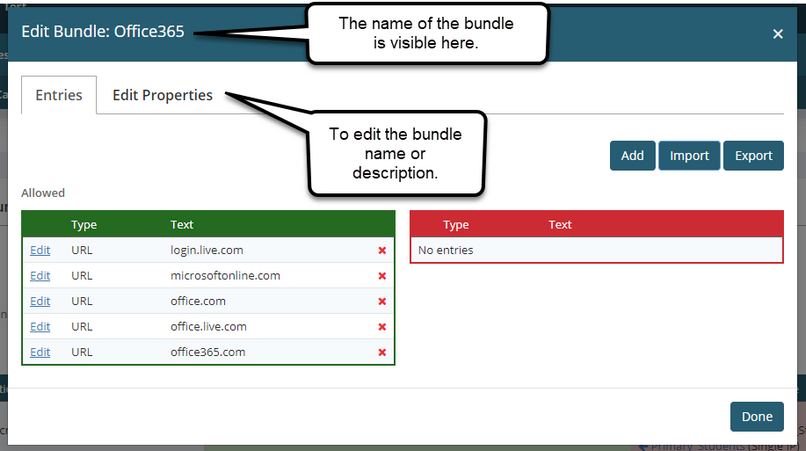Remove office.live.com entry with red X icon
The height and width of the screenshot is (451, 806).
coord(382,327)
